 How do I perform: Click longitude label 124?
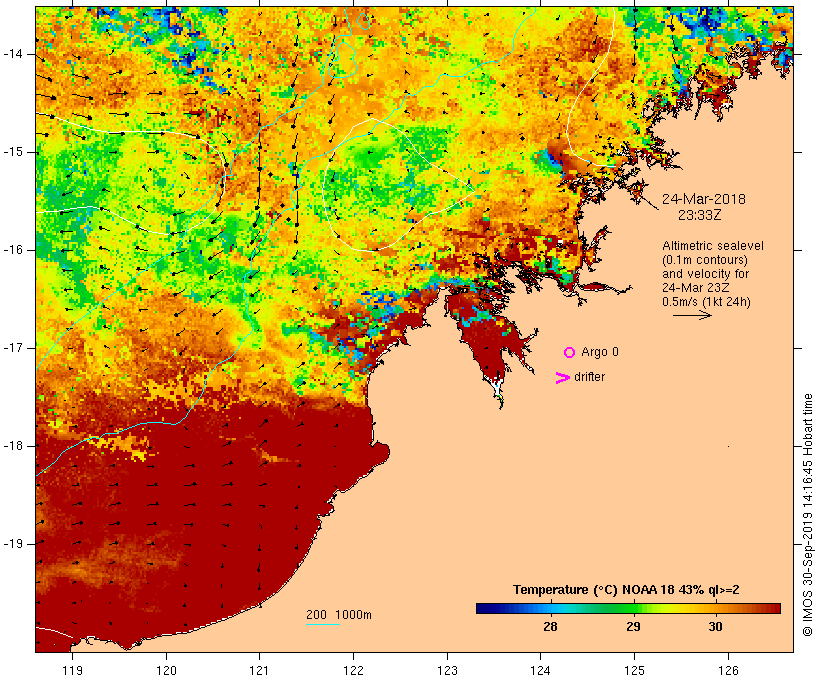click(x=541, y=671)
